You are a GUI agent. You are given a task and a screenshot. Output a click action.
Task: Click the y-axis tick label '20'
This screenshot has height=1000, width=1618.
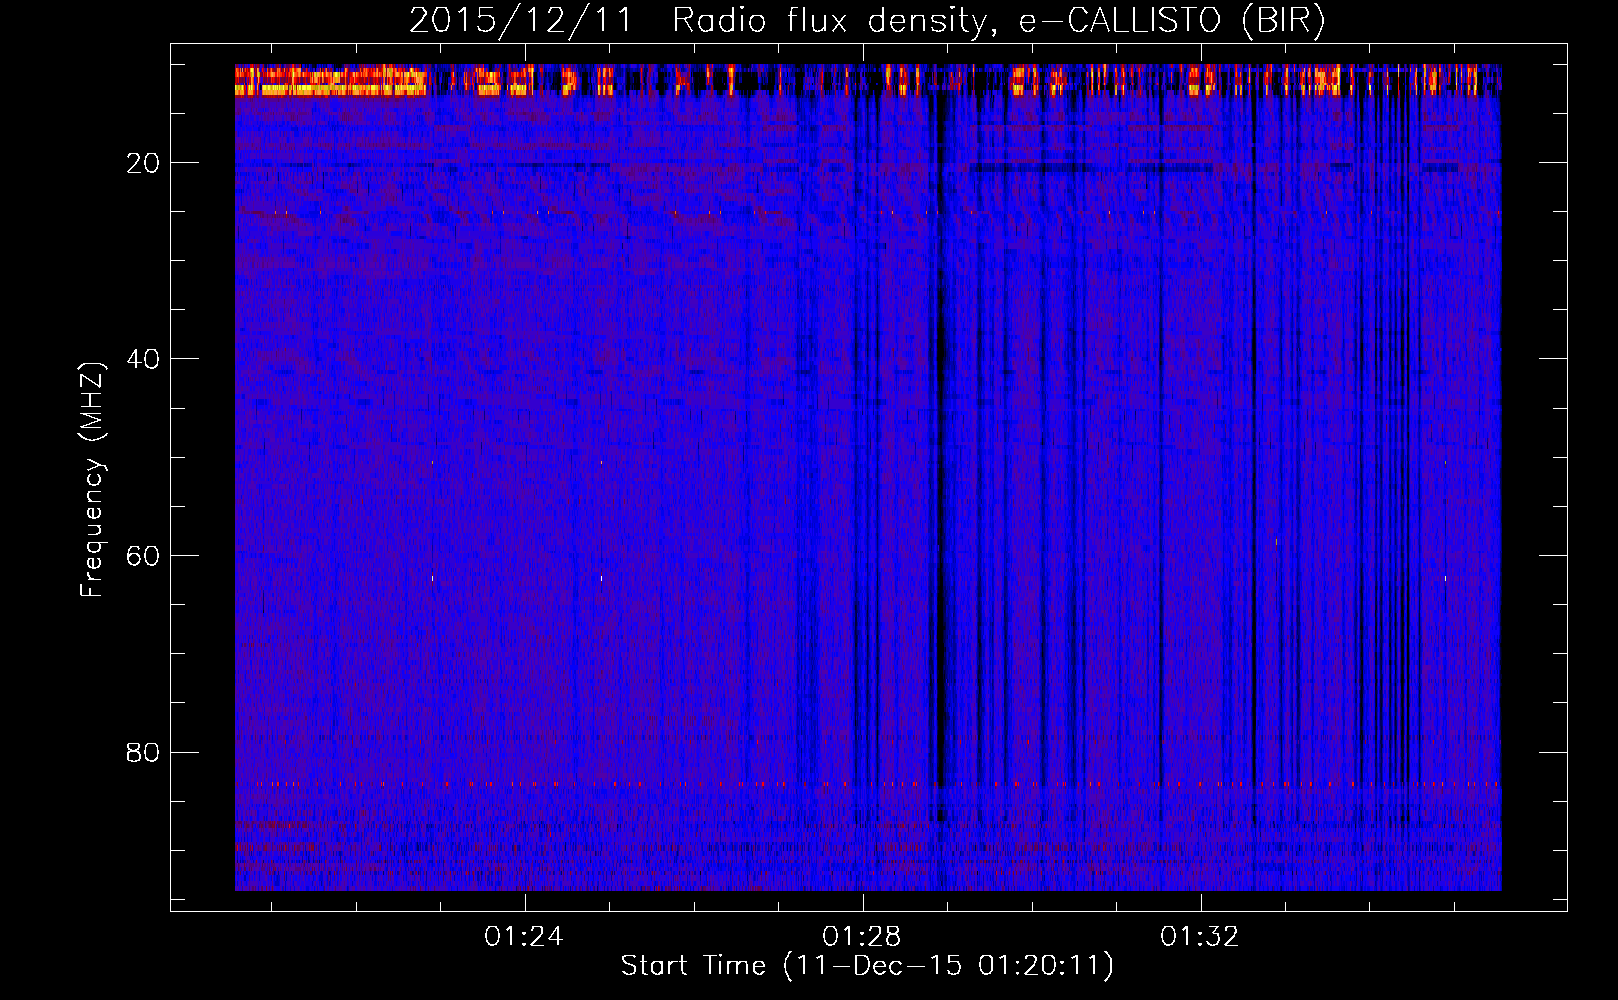click(144, 163)
